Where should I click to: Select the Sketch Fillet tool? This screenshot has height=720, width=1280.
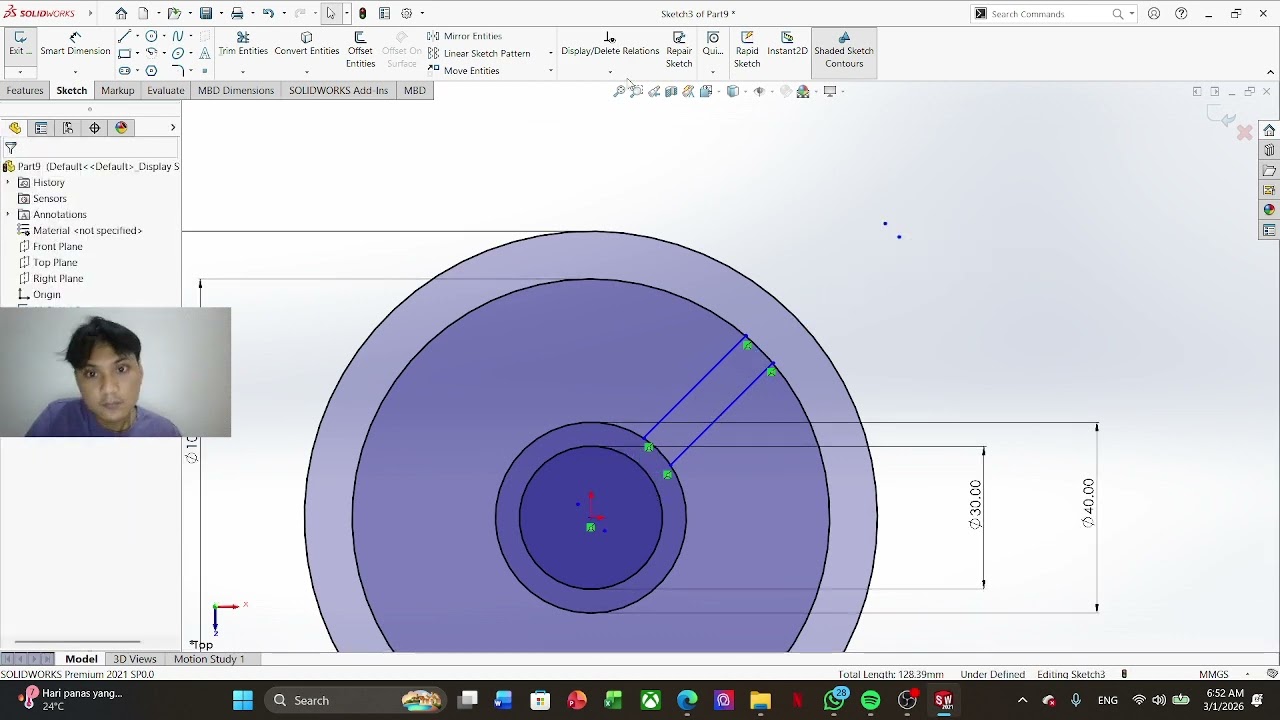(177, 71)
